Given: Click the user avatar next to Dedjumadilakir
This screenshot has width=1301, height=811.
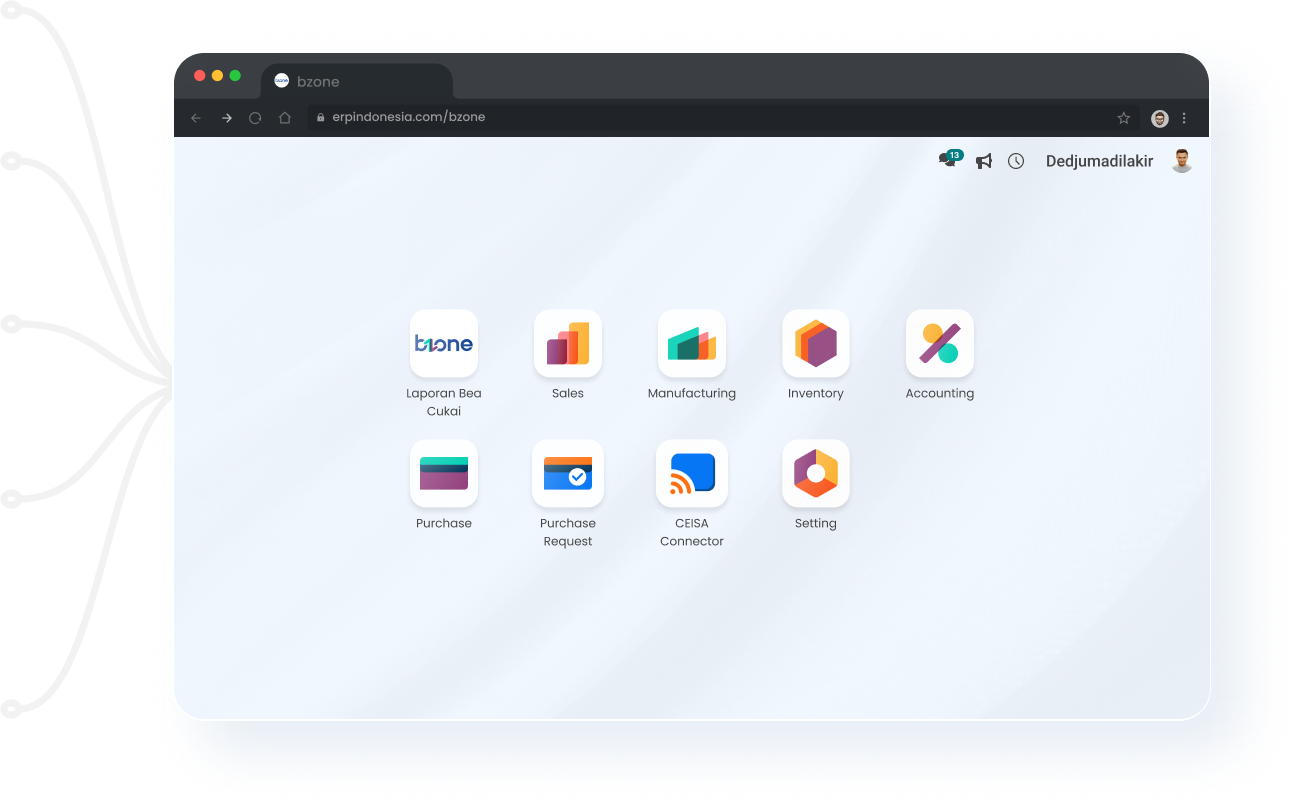Looking at the screenshot, I should pyautogui.click(x=1182, y=161).
